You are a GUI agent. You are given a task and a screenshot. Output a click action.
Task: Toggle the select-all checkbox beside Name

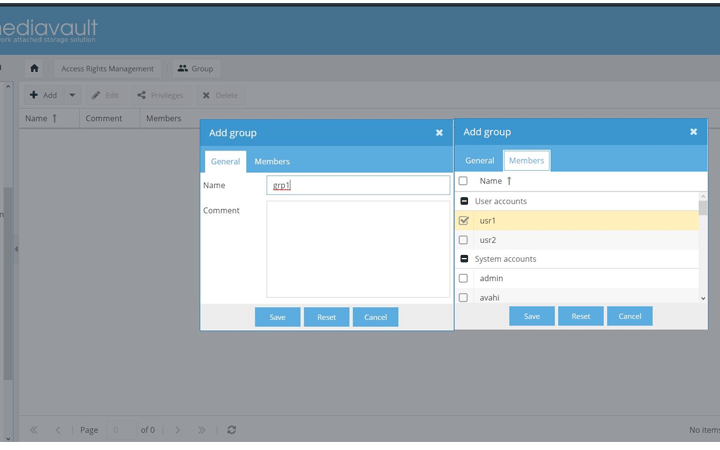[463, 181]
